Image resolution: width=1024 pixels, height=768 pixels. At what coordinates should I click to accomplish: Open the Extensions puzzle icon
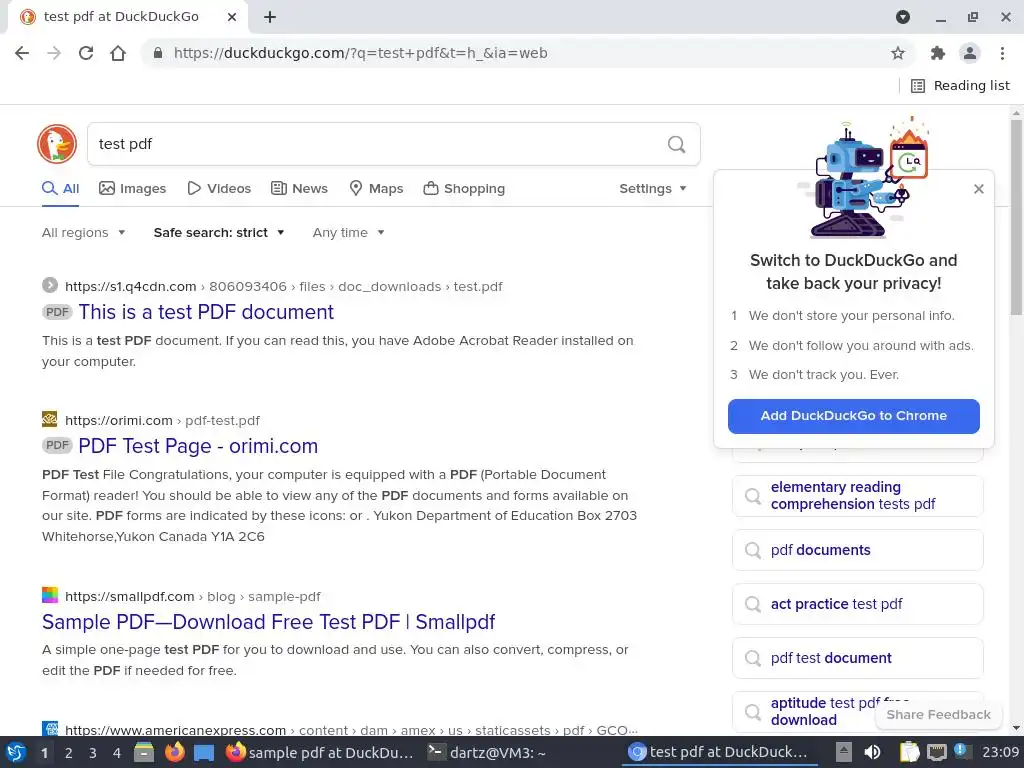click(938, 53)
